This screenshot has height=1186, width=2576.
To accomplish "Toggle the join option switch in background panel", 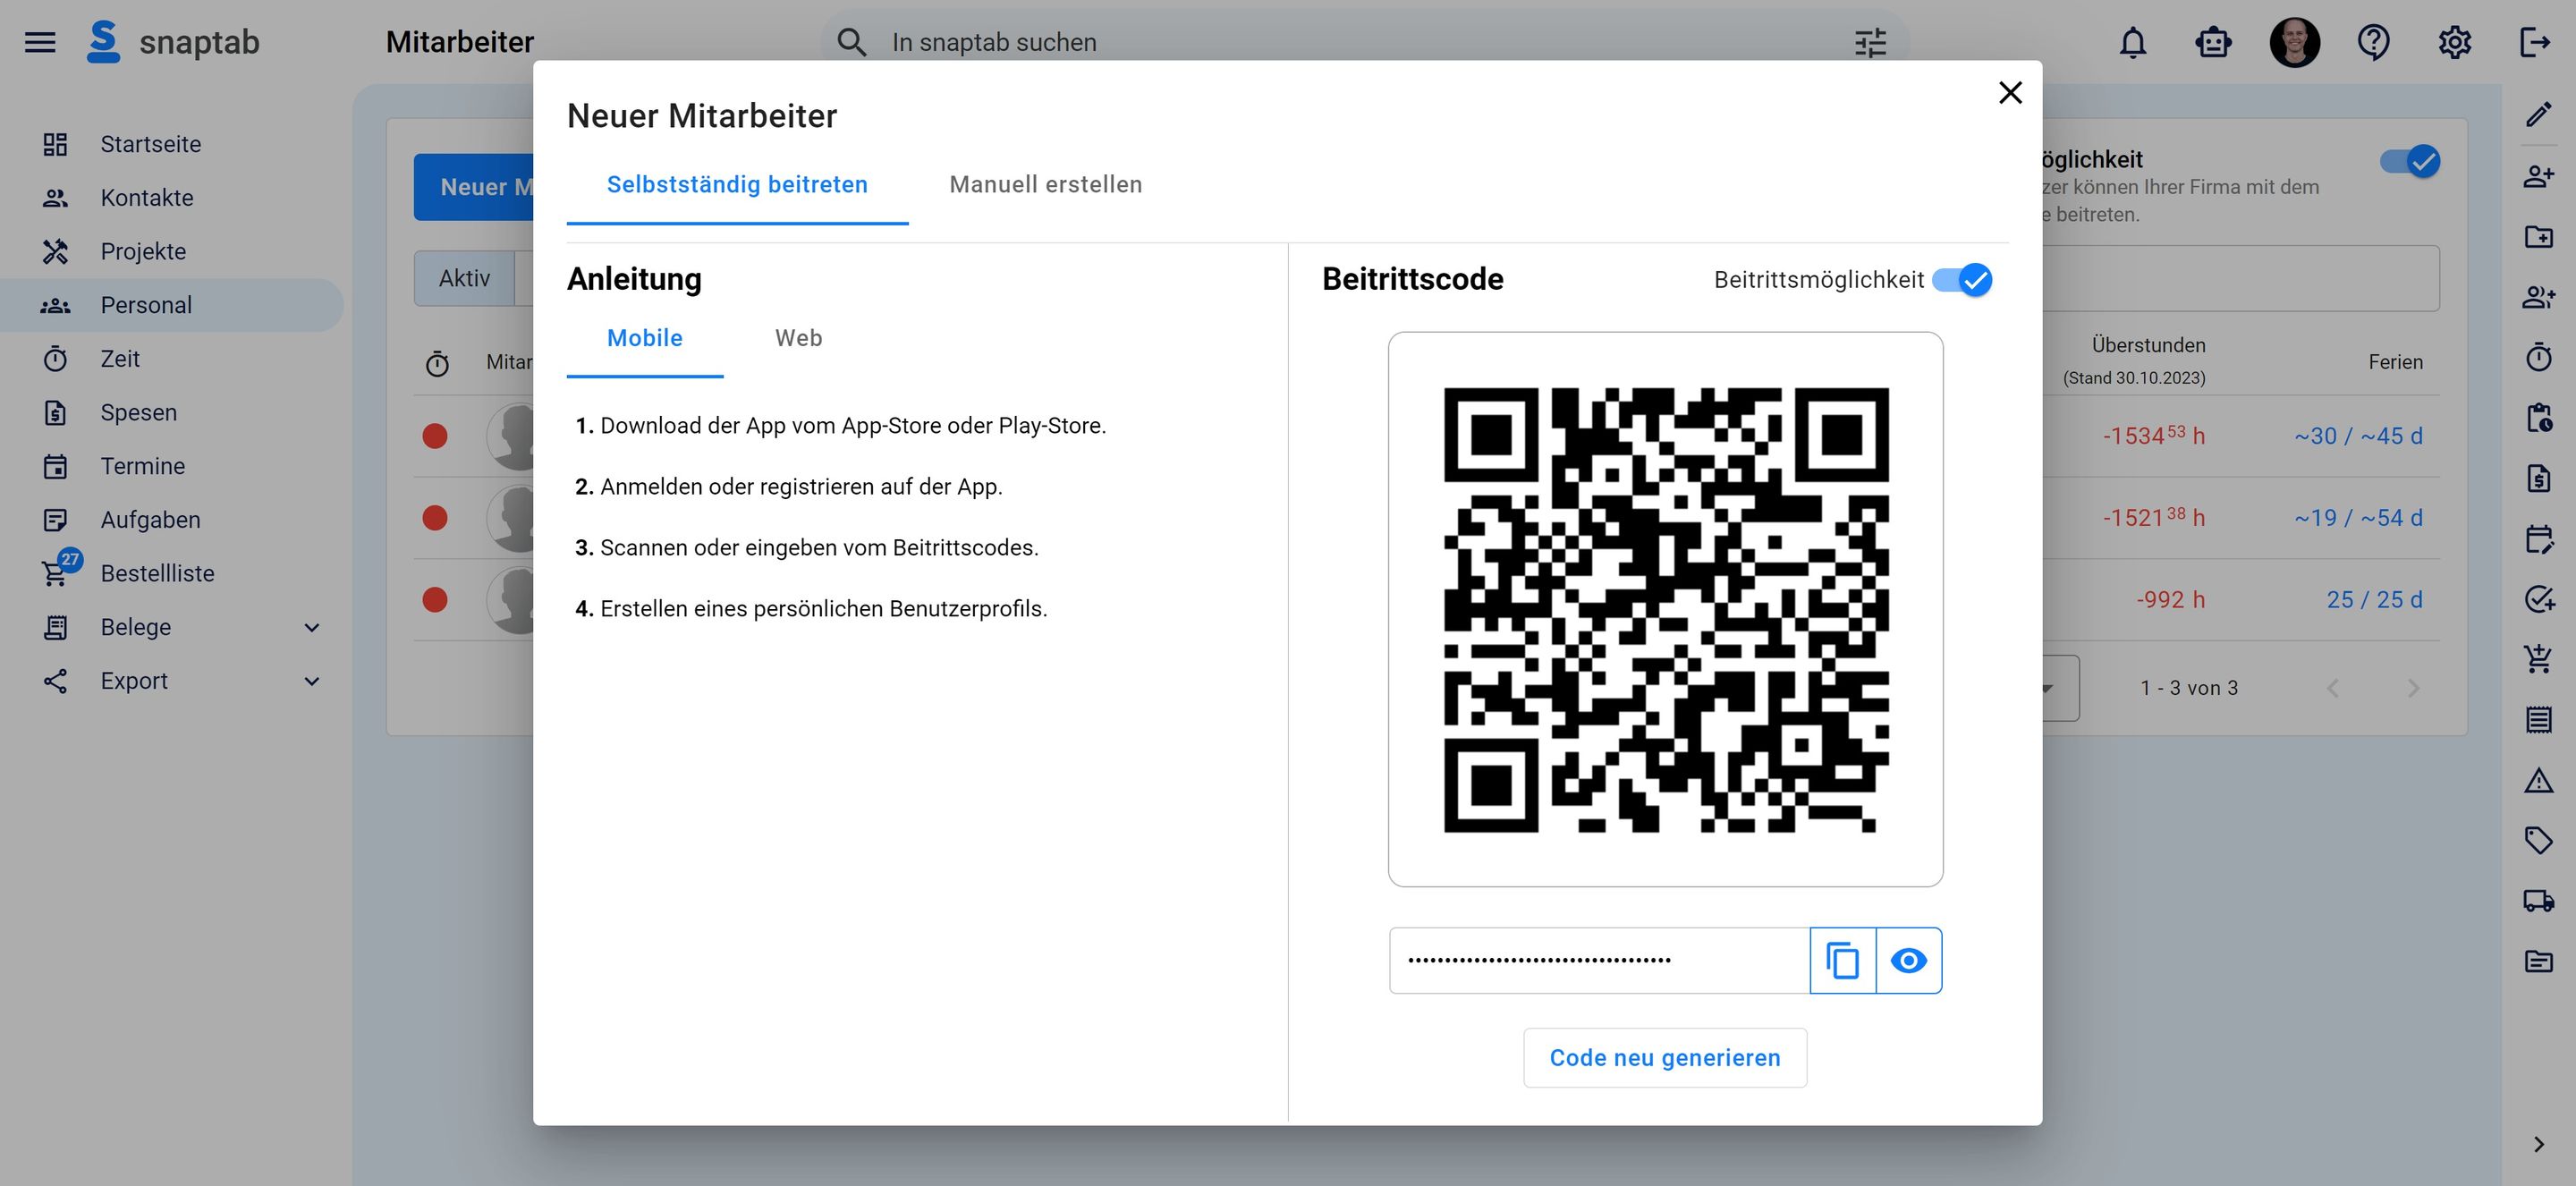I will point(2409,161).
